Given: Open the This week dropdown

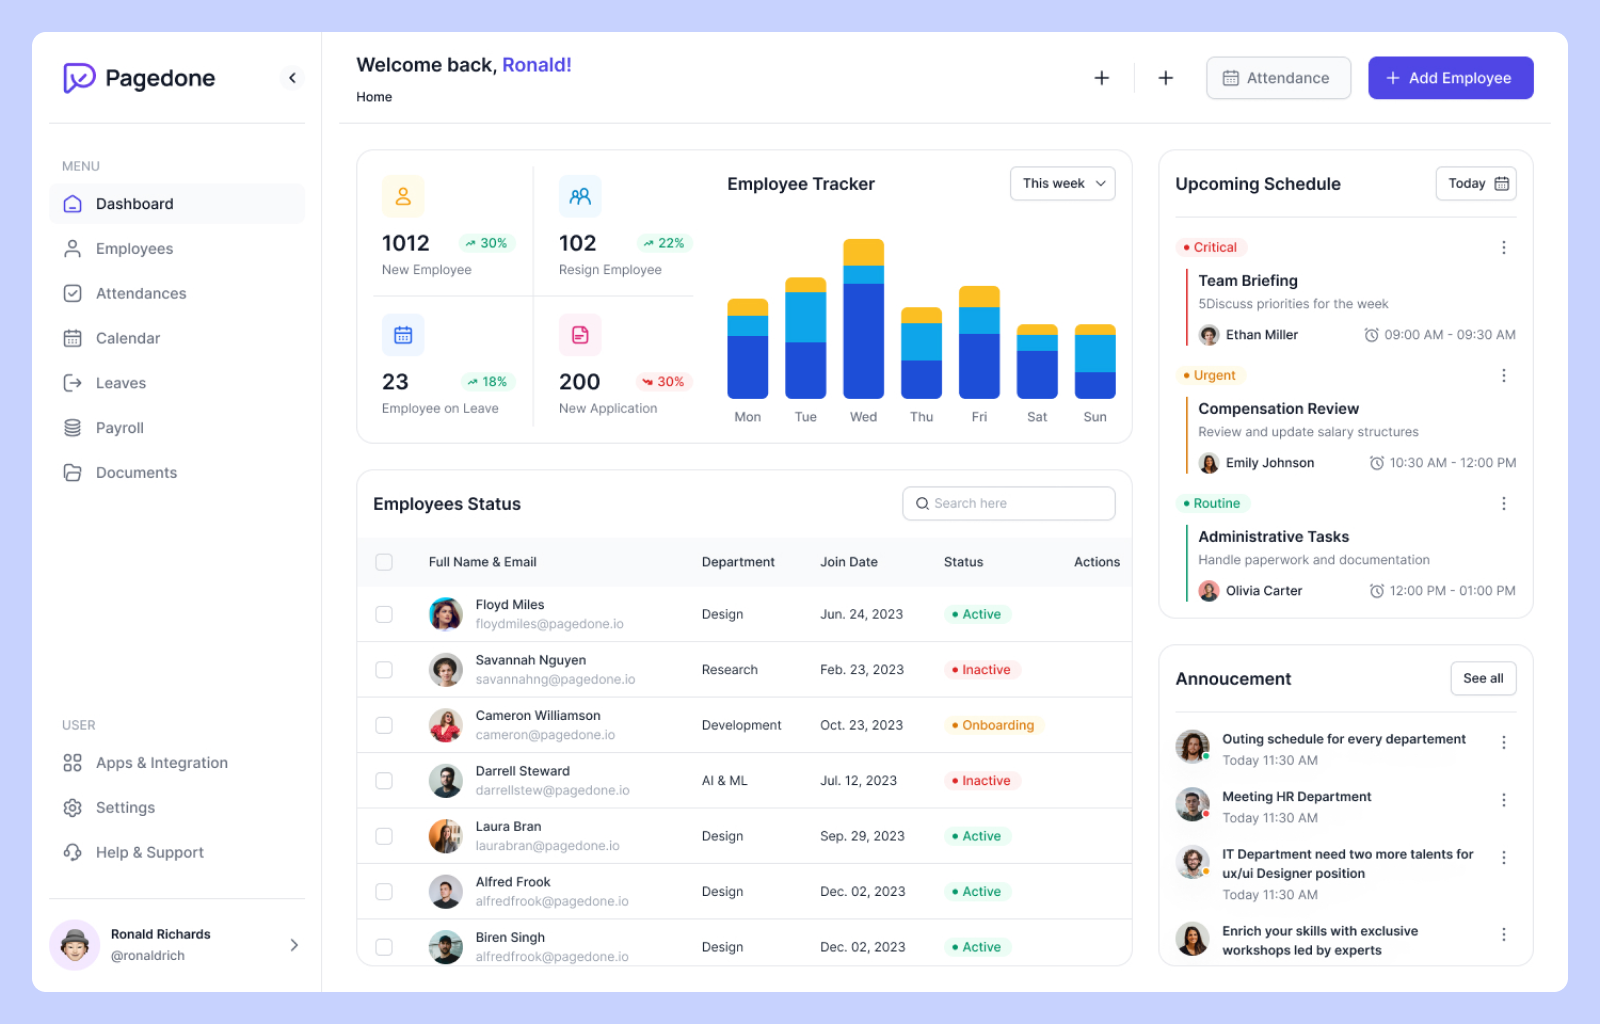Looking at the screenshot, I should [1063, 184].
